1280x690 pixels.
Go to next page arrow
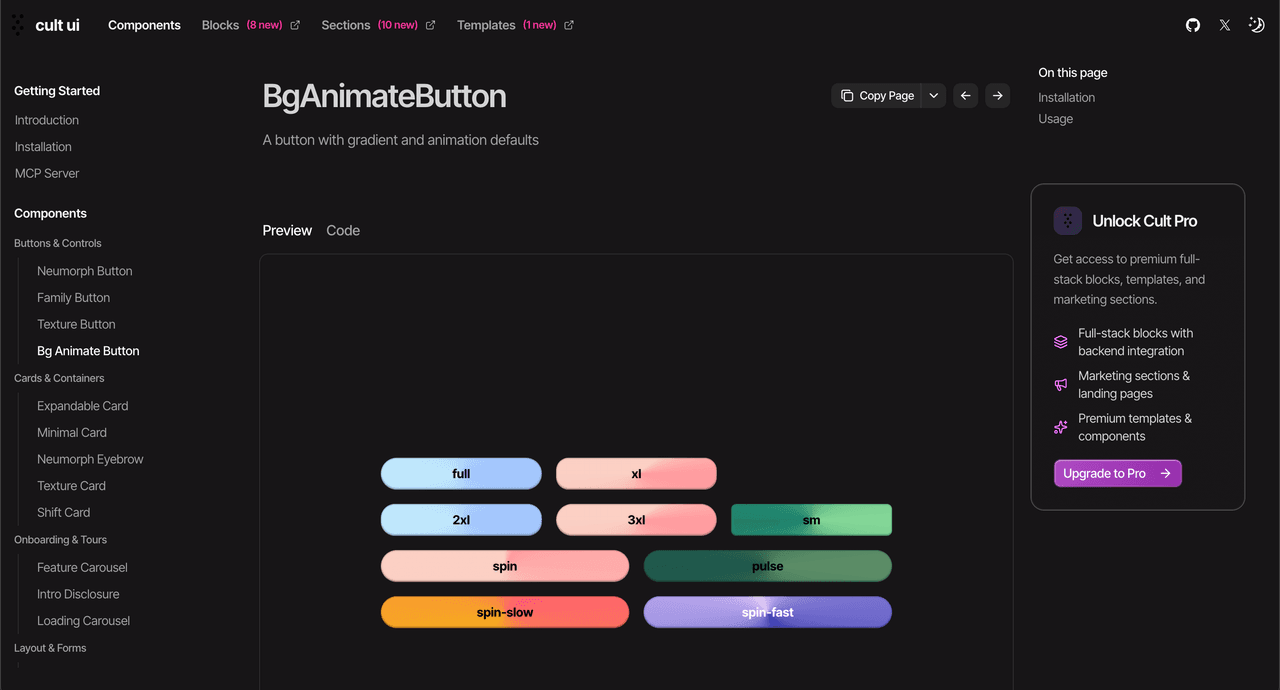pos(997,96)
